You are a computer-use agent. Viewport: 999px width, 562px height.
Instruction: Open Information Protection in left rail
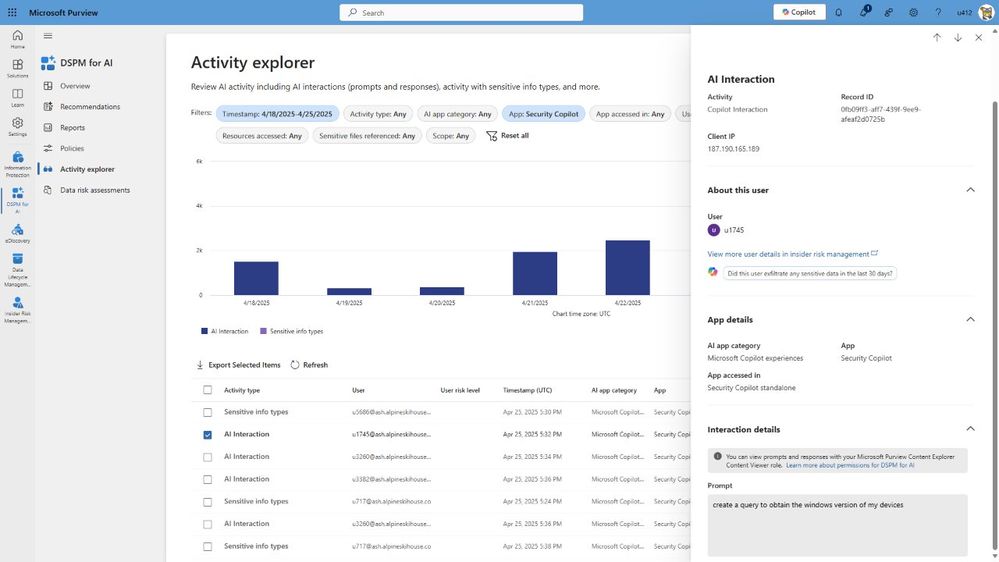coord(18,164)
